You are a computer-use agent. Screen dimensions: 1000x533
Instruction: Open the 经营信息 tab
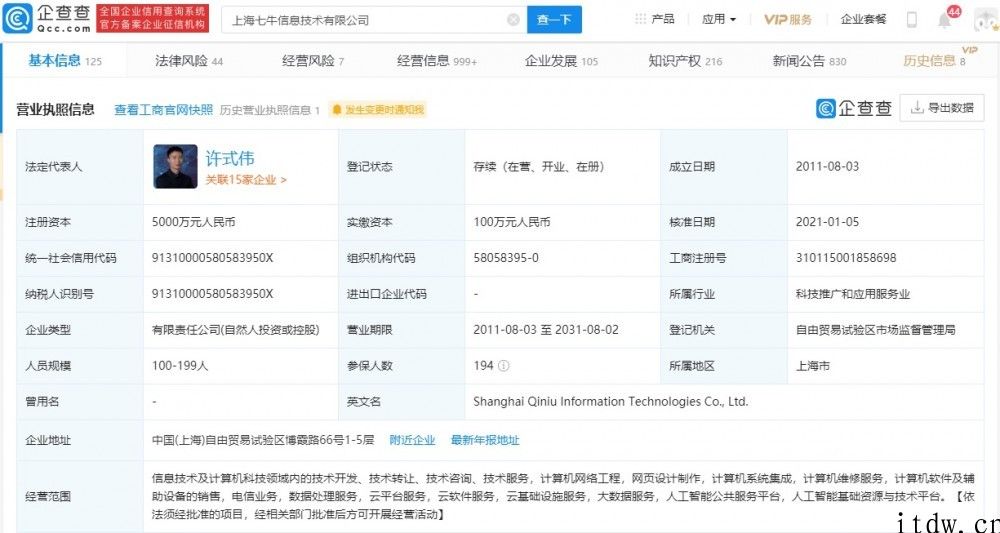point(437,61)
